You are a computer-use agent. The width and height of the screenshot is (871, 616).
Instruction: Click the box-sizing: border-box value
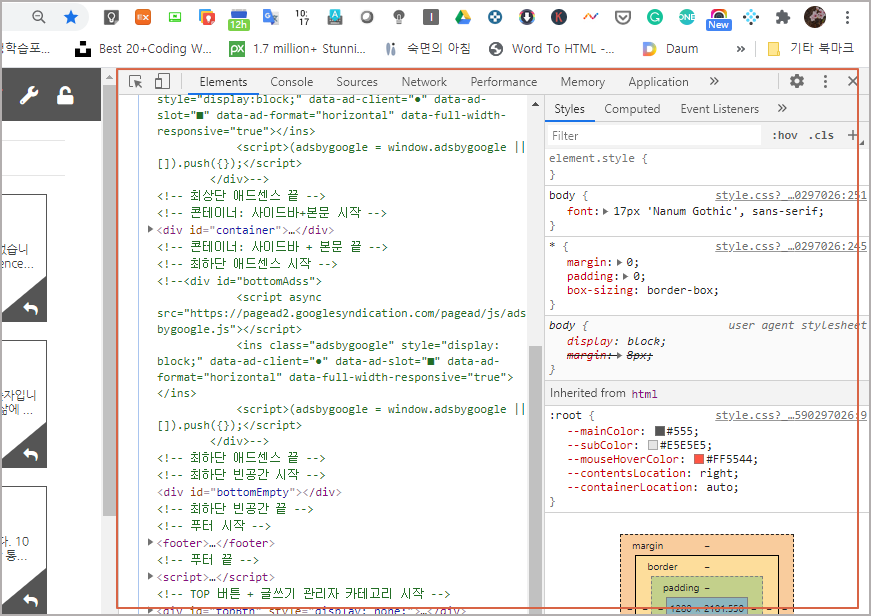click(683, 290)
